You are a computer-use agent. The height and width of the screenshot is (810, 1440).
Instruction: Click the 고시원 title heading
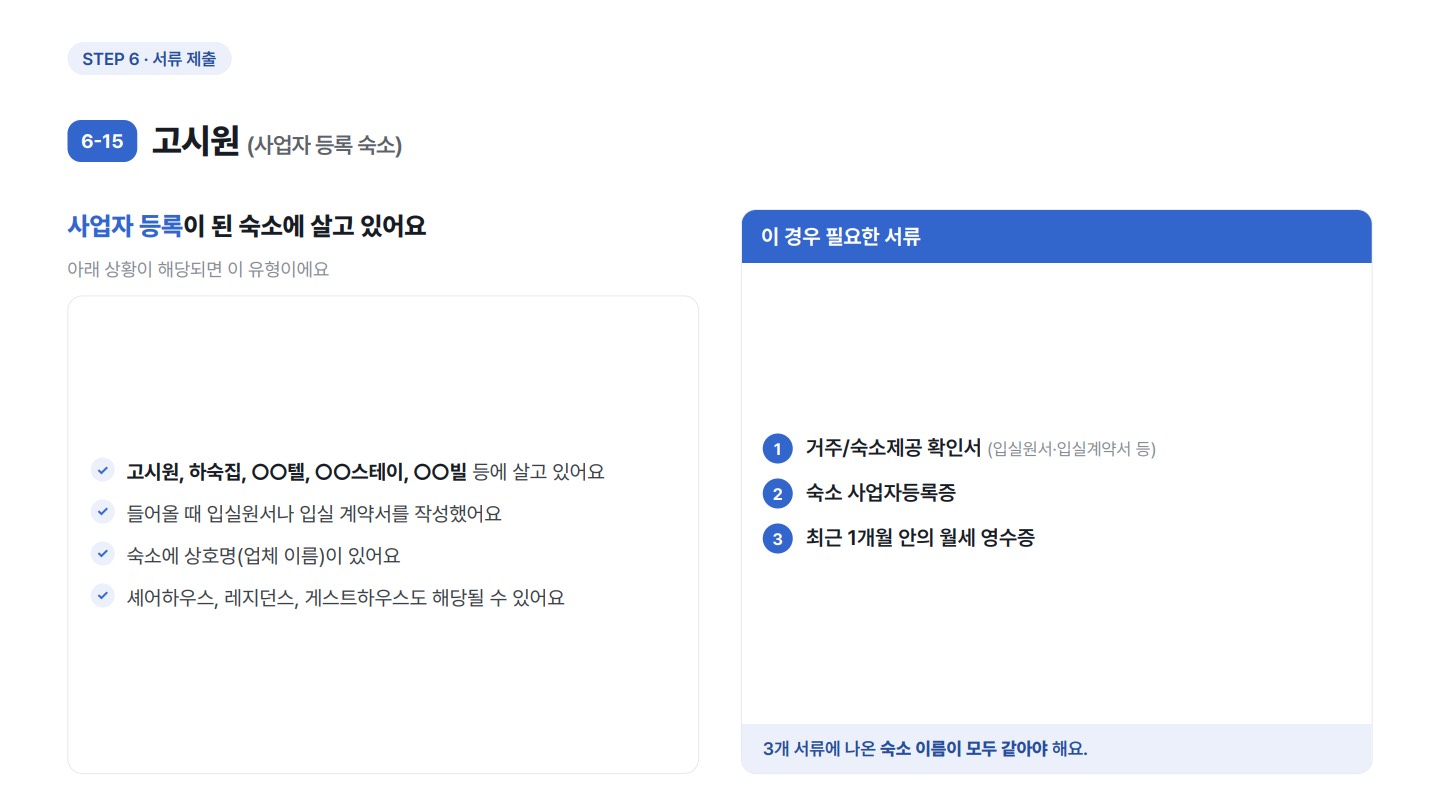[195, 141]
